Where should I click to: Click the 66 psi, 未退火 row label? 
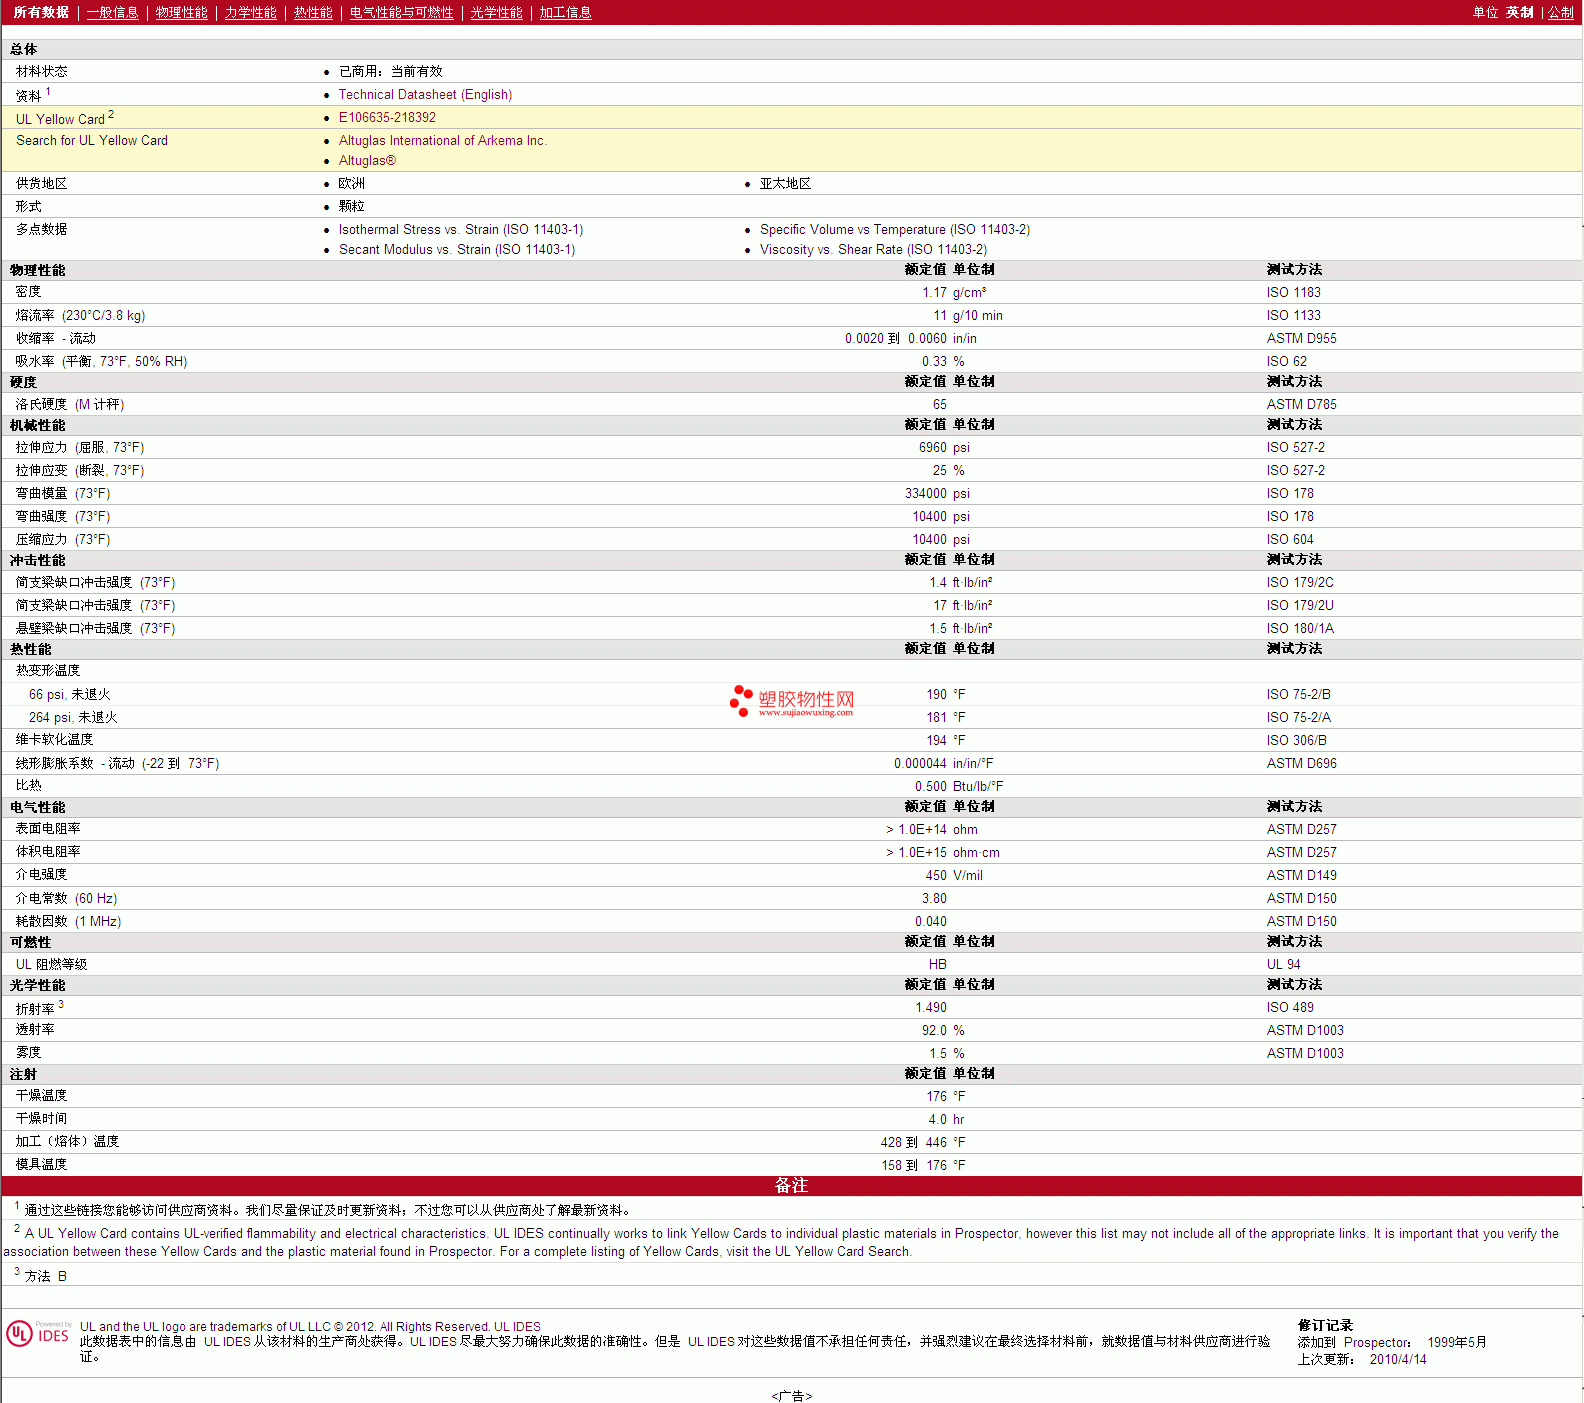(69, 694)
